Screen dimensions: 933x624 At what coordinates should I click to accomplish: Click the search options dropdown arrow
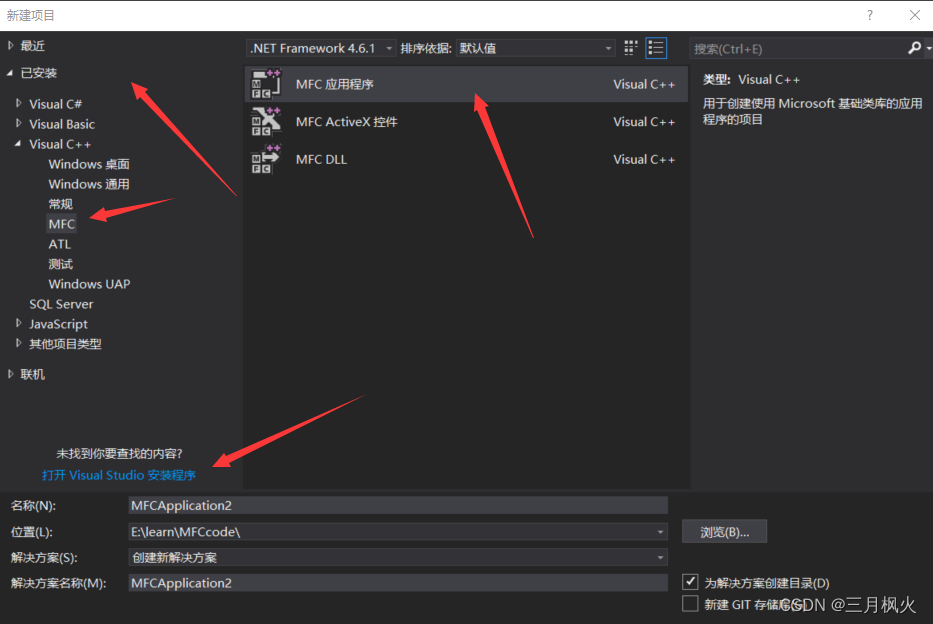[928, 48]
